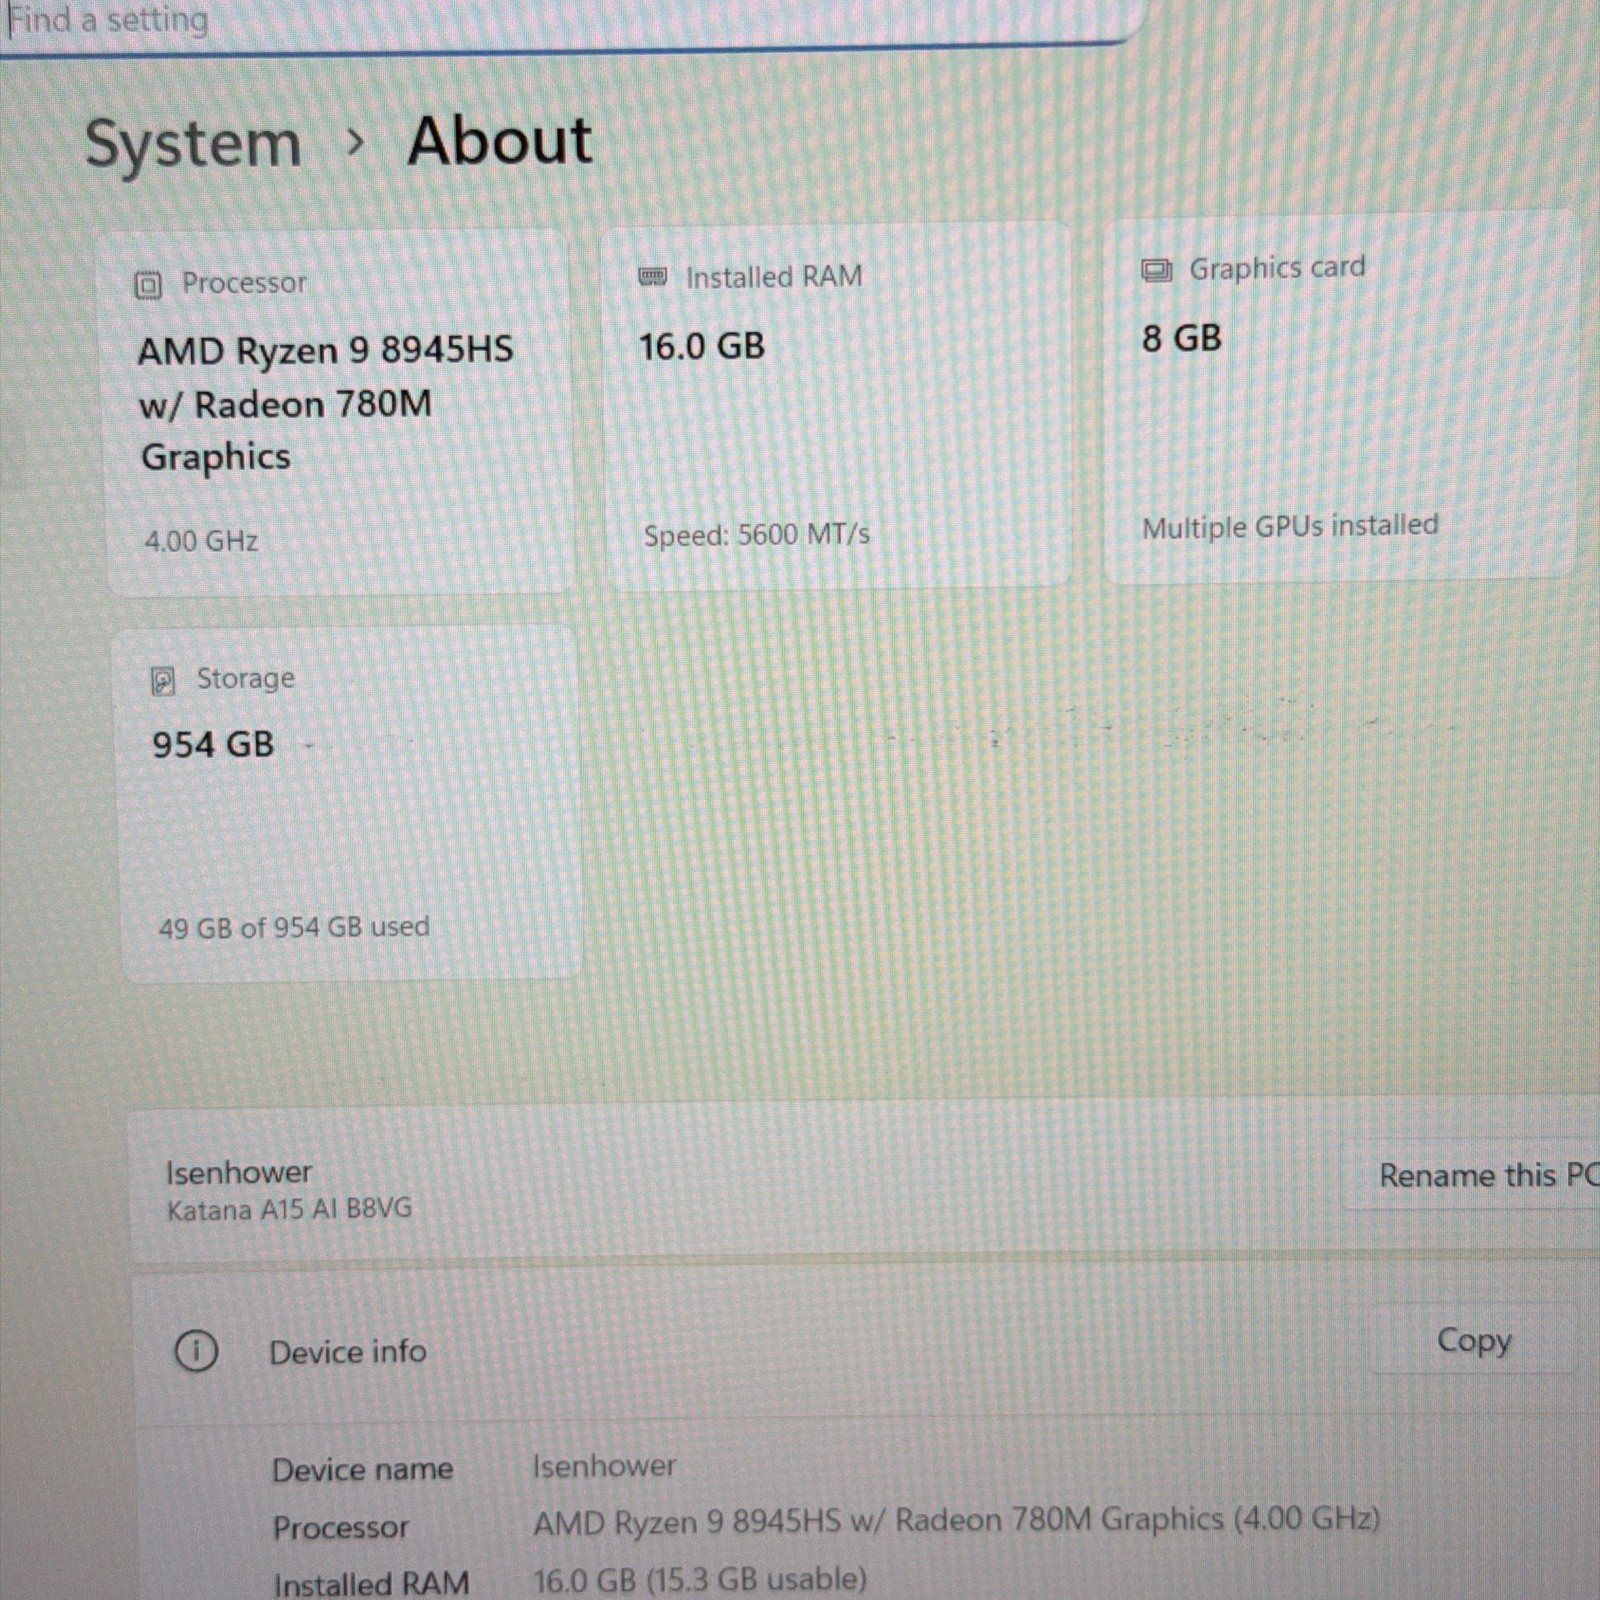The width and height of the screenshot is (1600, 1600).
Task: Click the Isenhower value beside Device name
Action: point(604,1466)
